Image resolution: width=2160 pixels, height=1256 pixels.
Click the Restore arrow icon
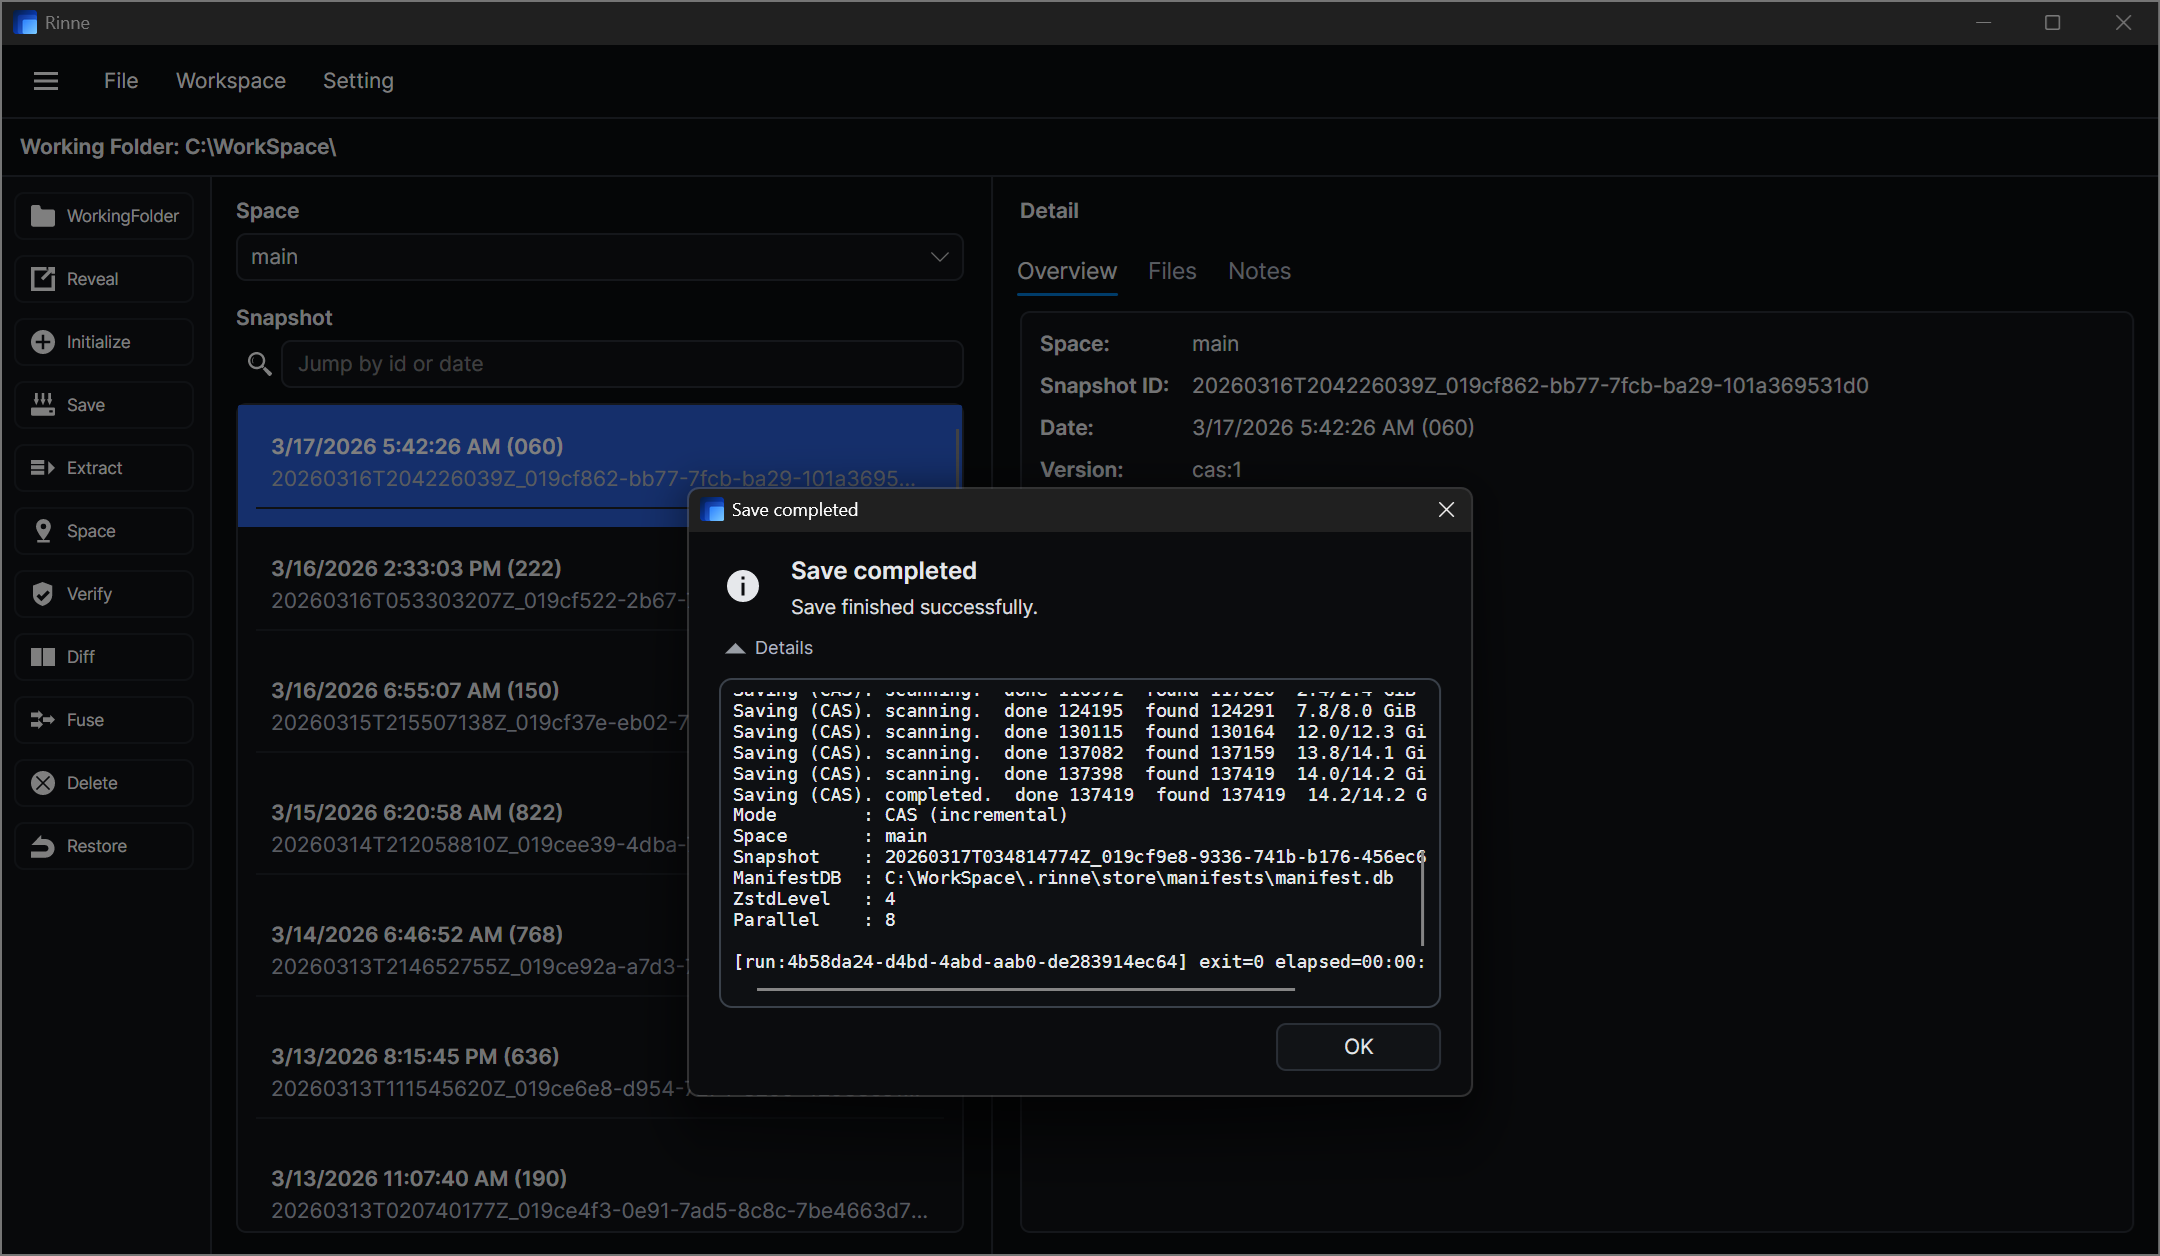pos(43,846)
